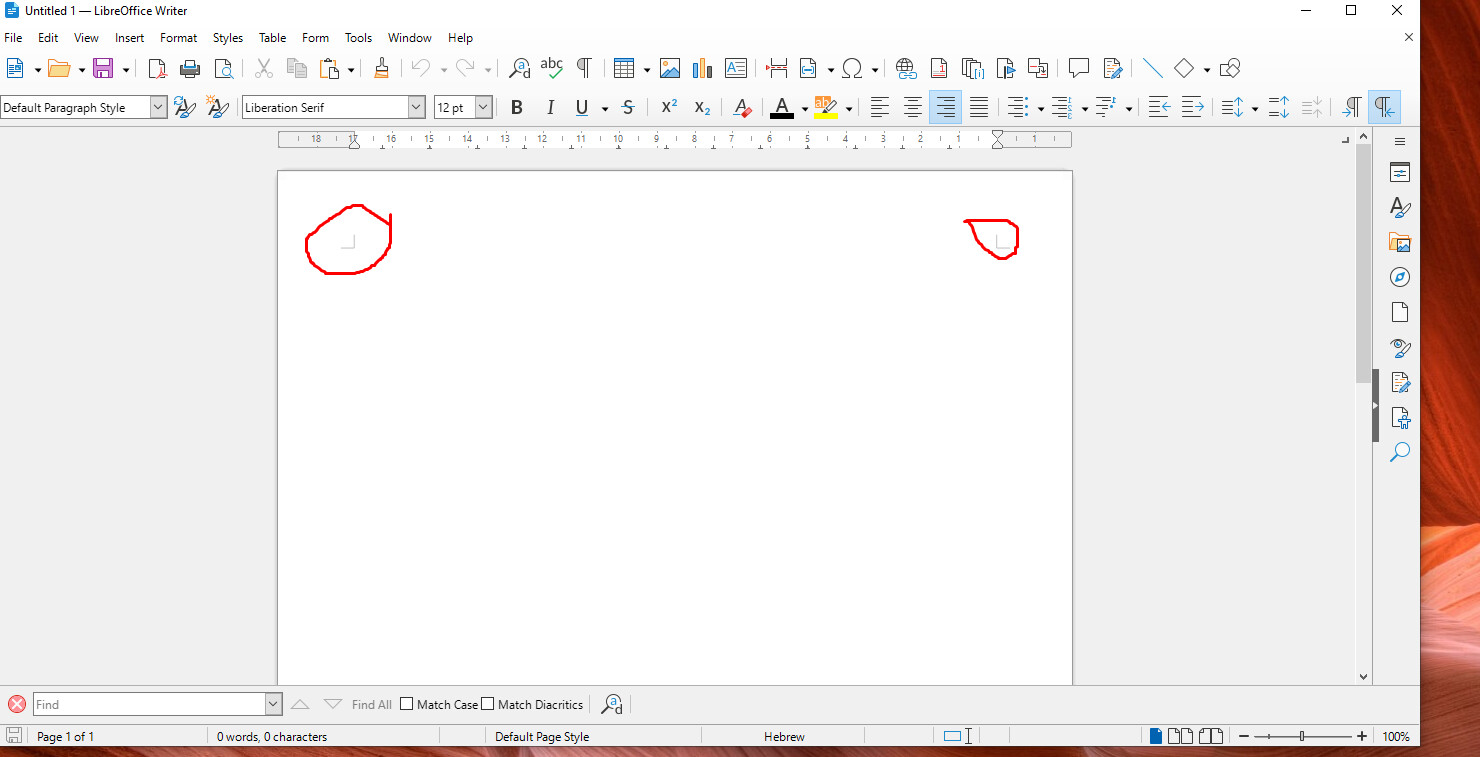Click Default Page Style in status bar
The height and width of the screenshot is (757, 1480).
[542, 737]
